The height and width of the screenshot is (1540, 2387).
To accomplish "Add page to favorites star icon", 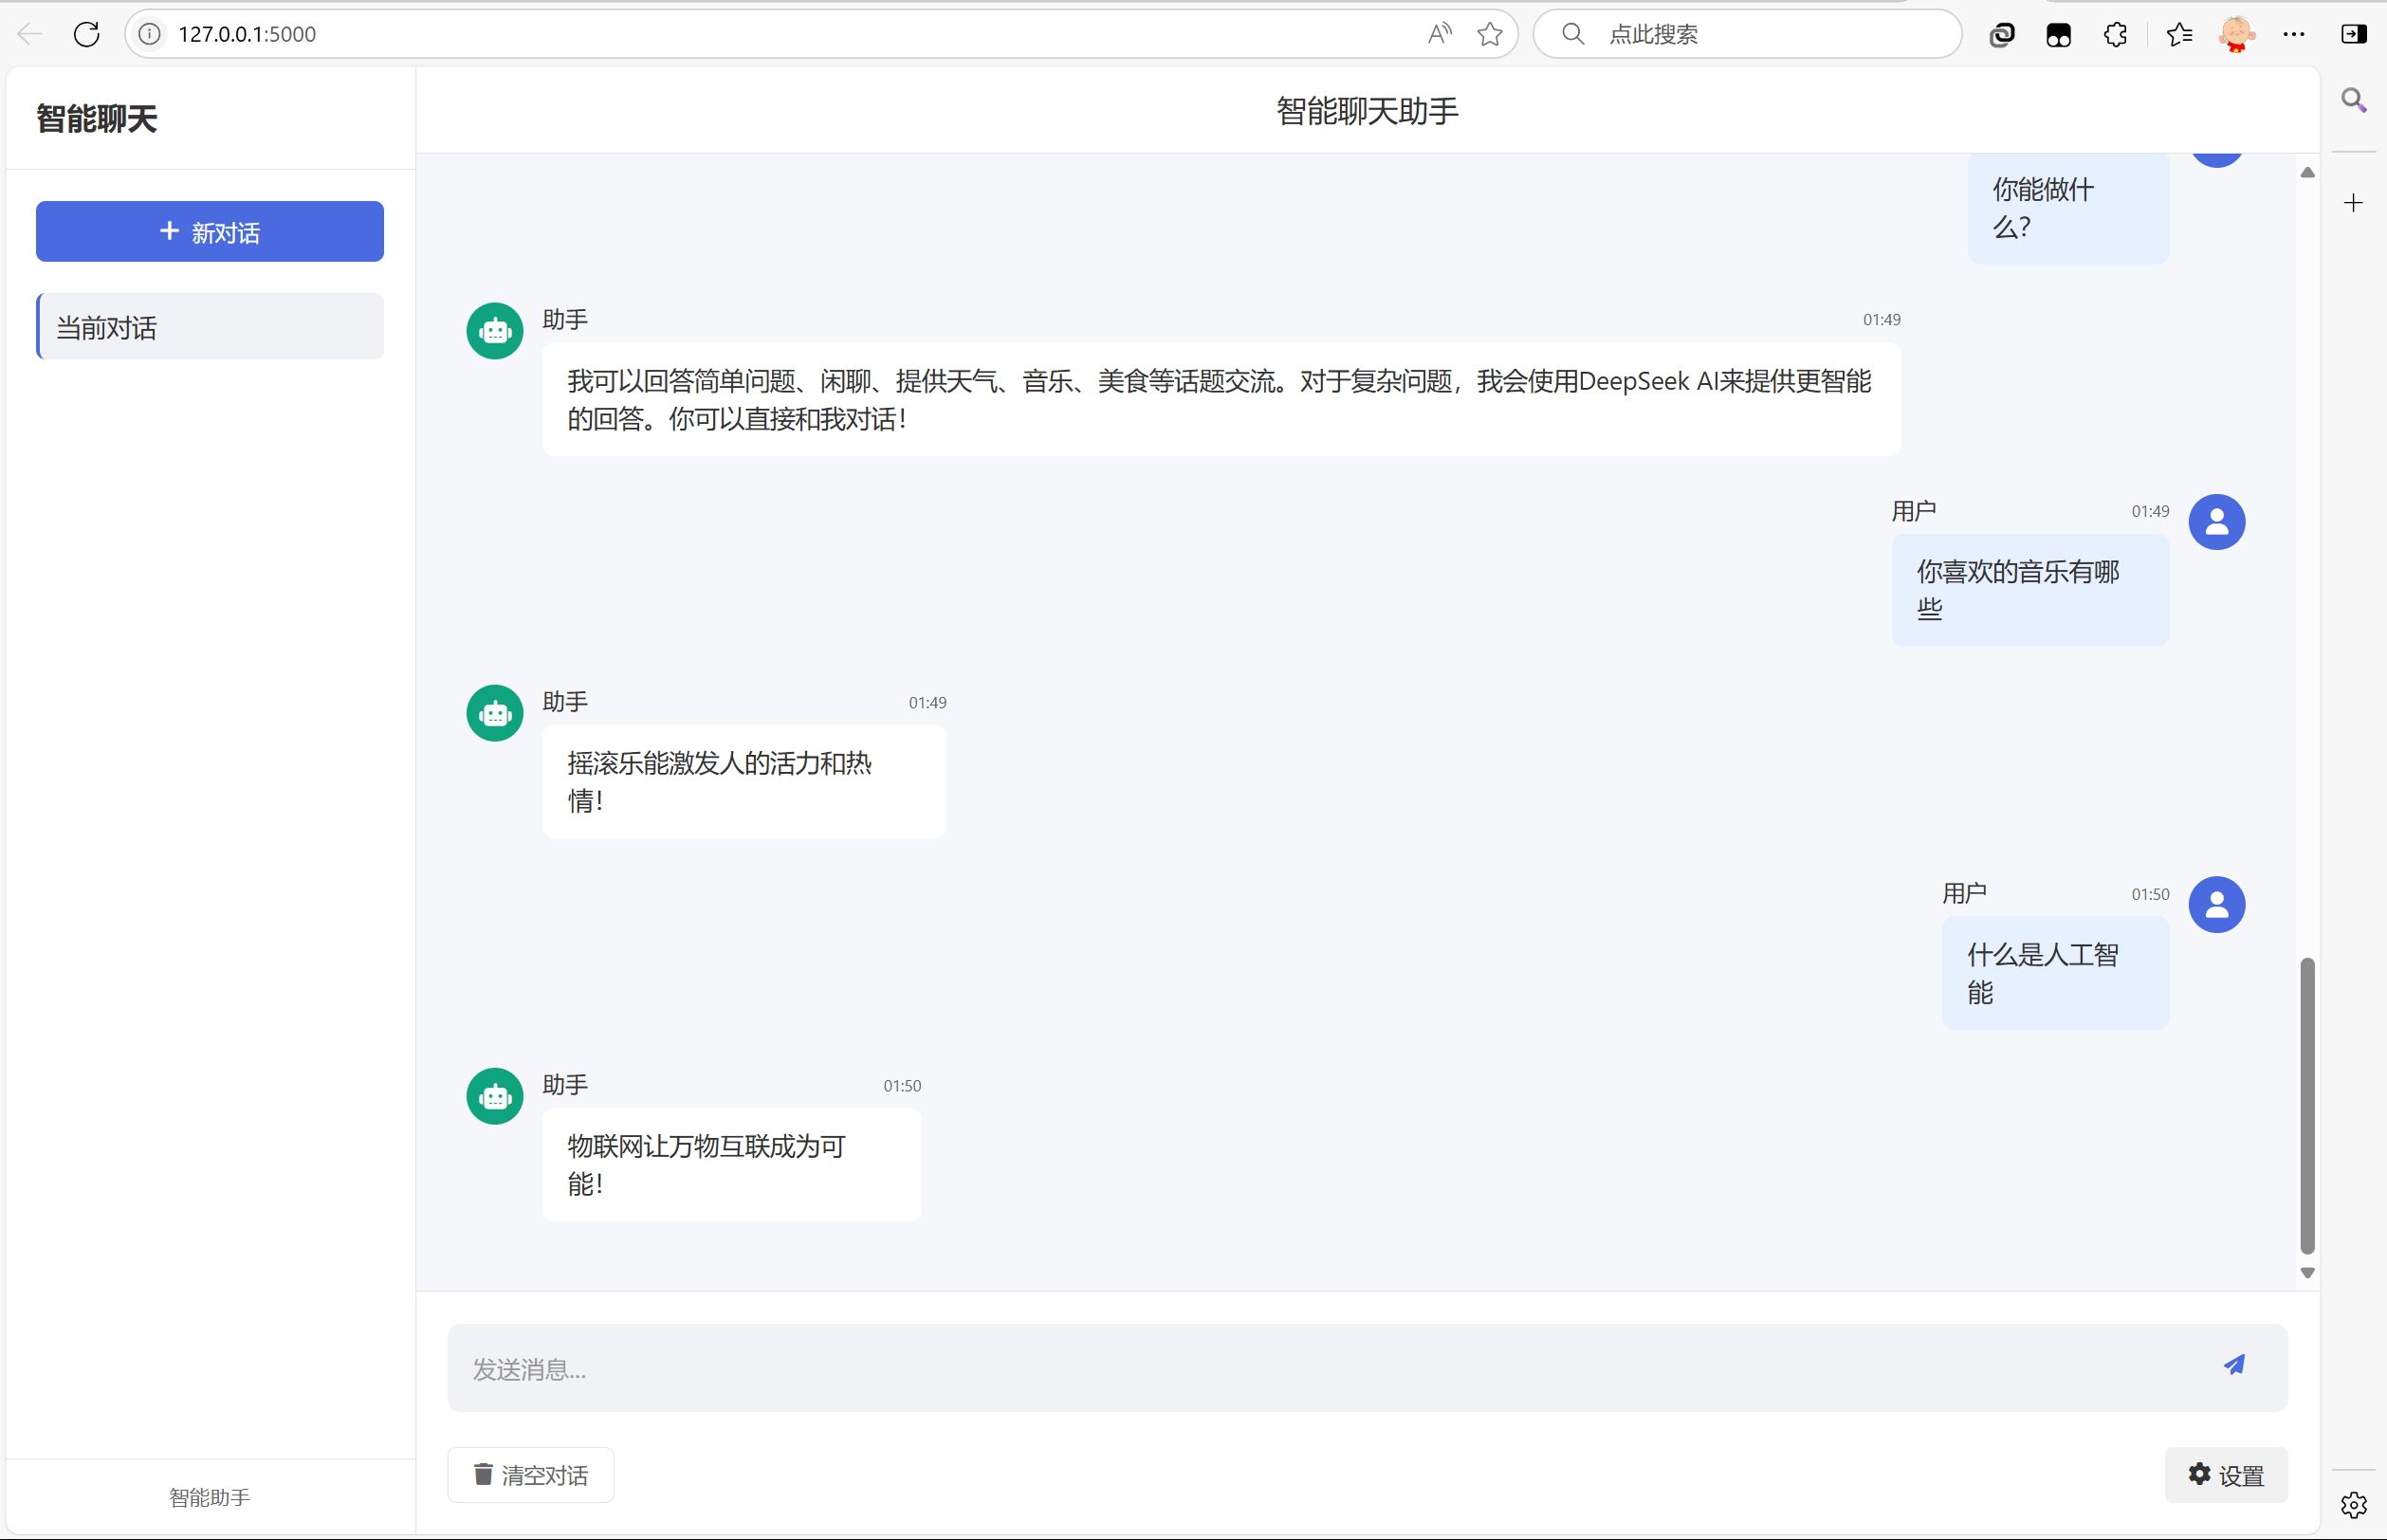I will coord(1489,34).
